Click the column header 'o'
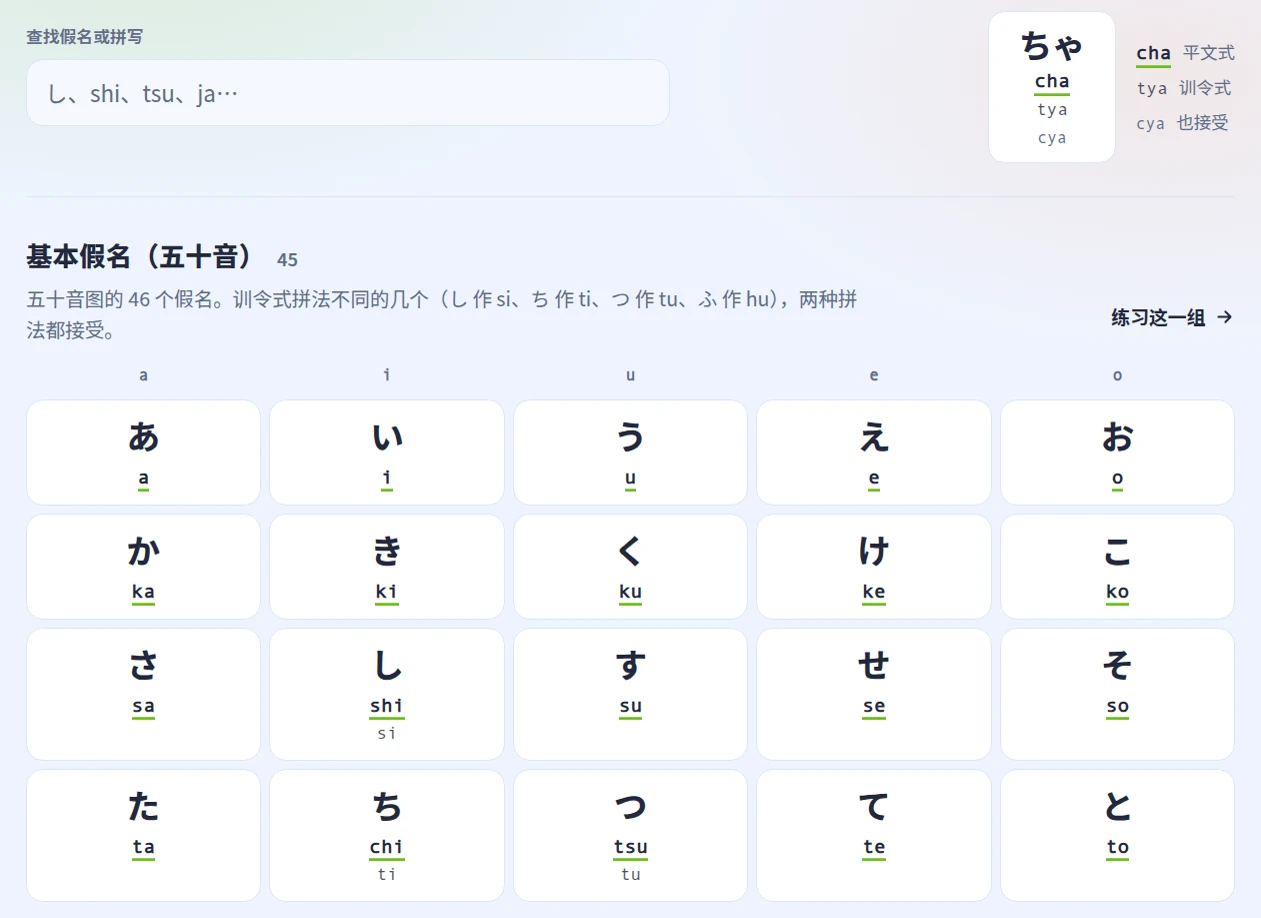Viewport: 1261px width, 918px height. point(1117,376)
